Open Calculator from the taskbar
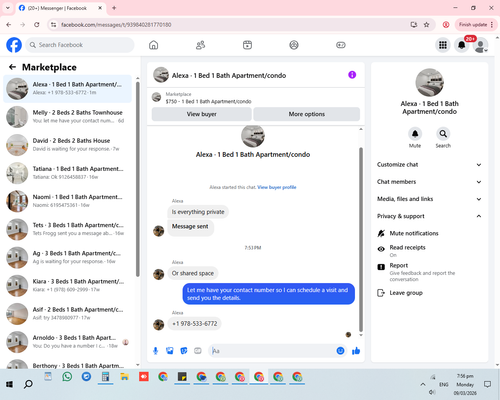 [105, 377]
